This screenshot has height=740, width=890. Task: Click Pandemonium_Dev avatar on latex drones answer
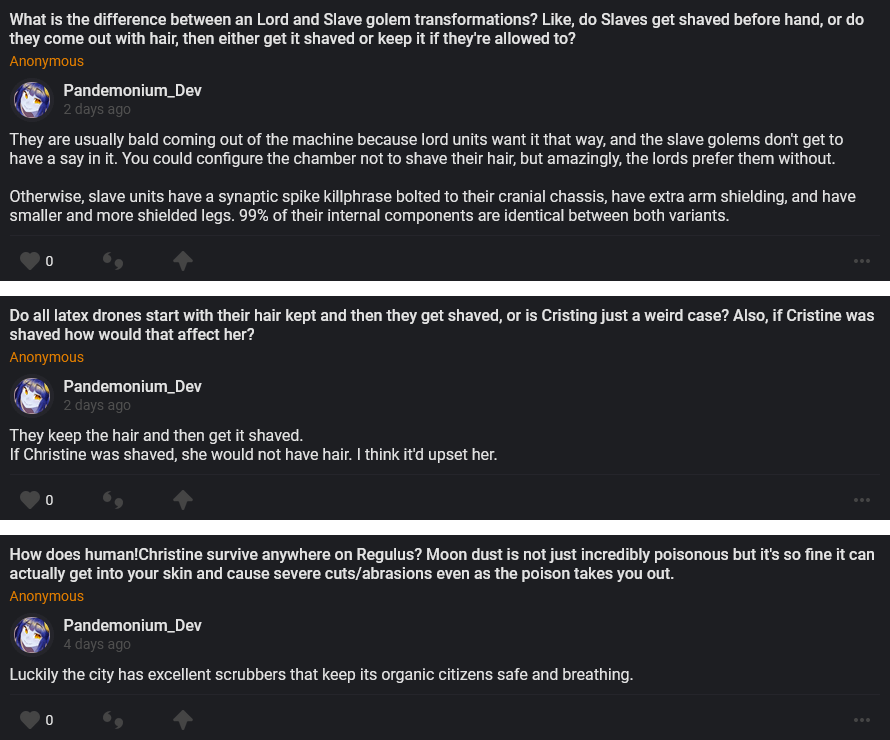[32, 396]
